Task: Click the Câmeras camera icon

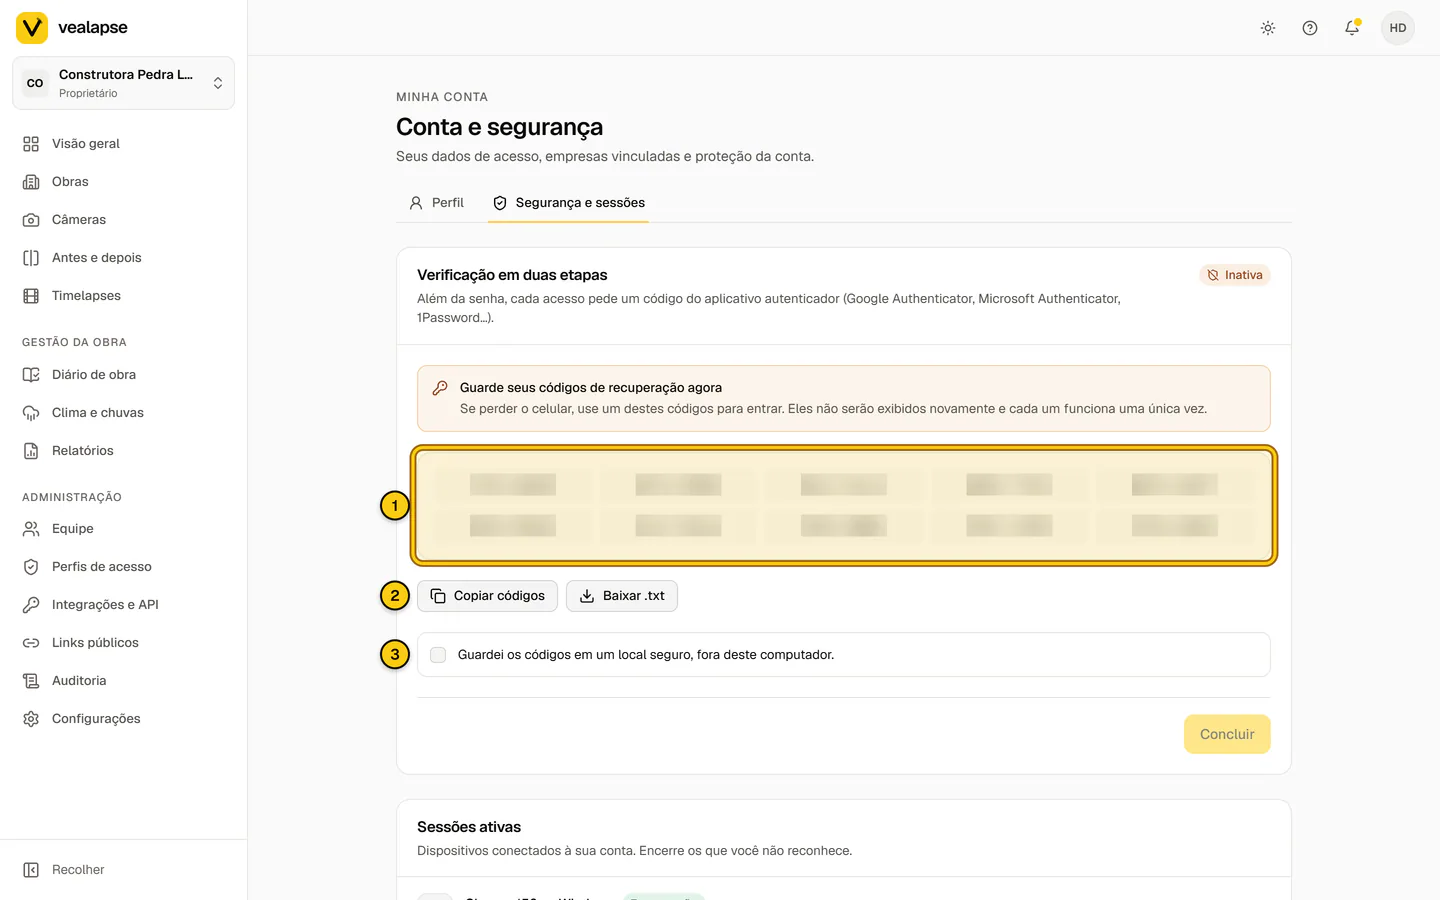Action: [31, 220]
